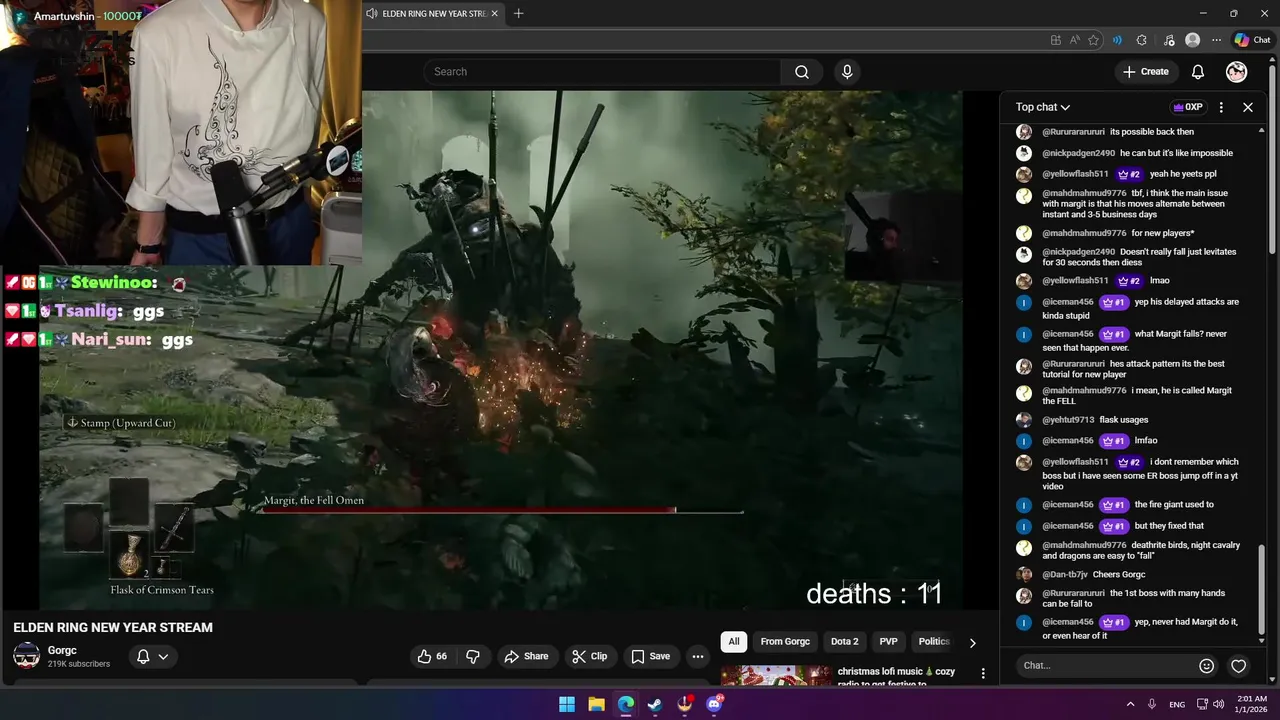Focus the YouTube search field

602,72
